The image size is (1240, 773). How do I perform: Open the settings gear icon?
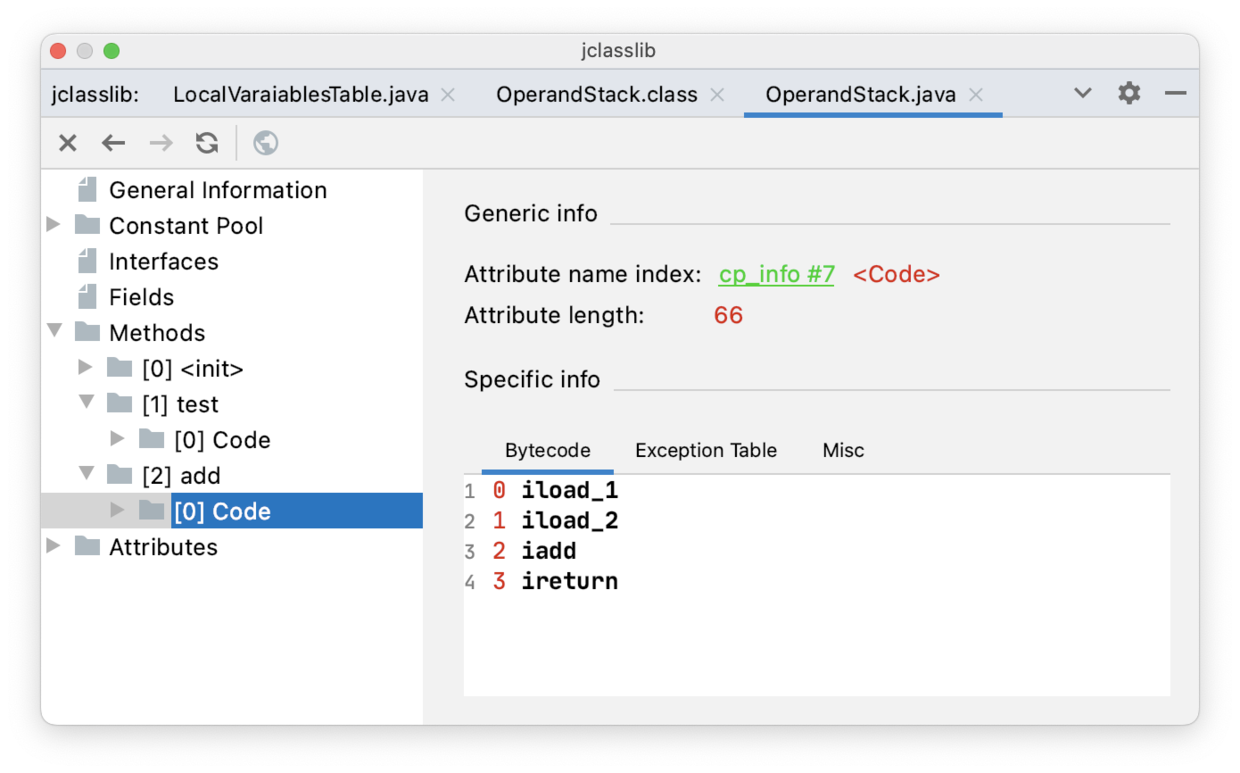(x=1129, y=93)
